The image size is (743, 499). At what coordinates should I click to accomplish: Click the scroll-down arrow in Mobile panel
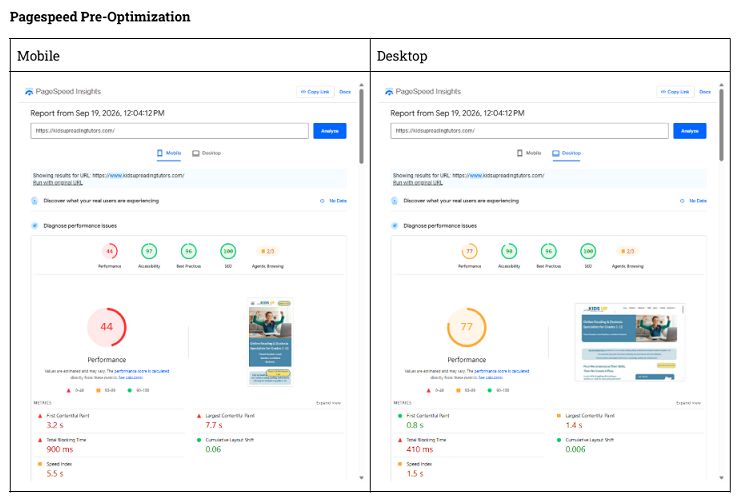click(x=361, y=478)
